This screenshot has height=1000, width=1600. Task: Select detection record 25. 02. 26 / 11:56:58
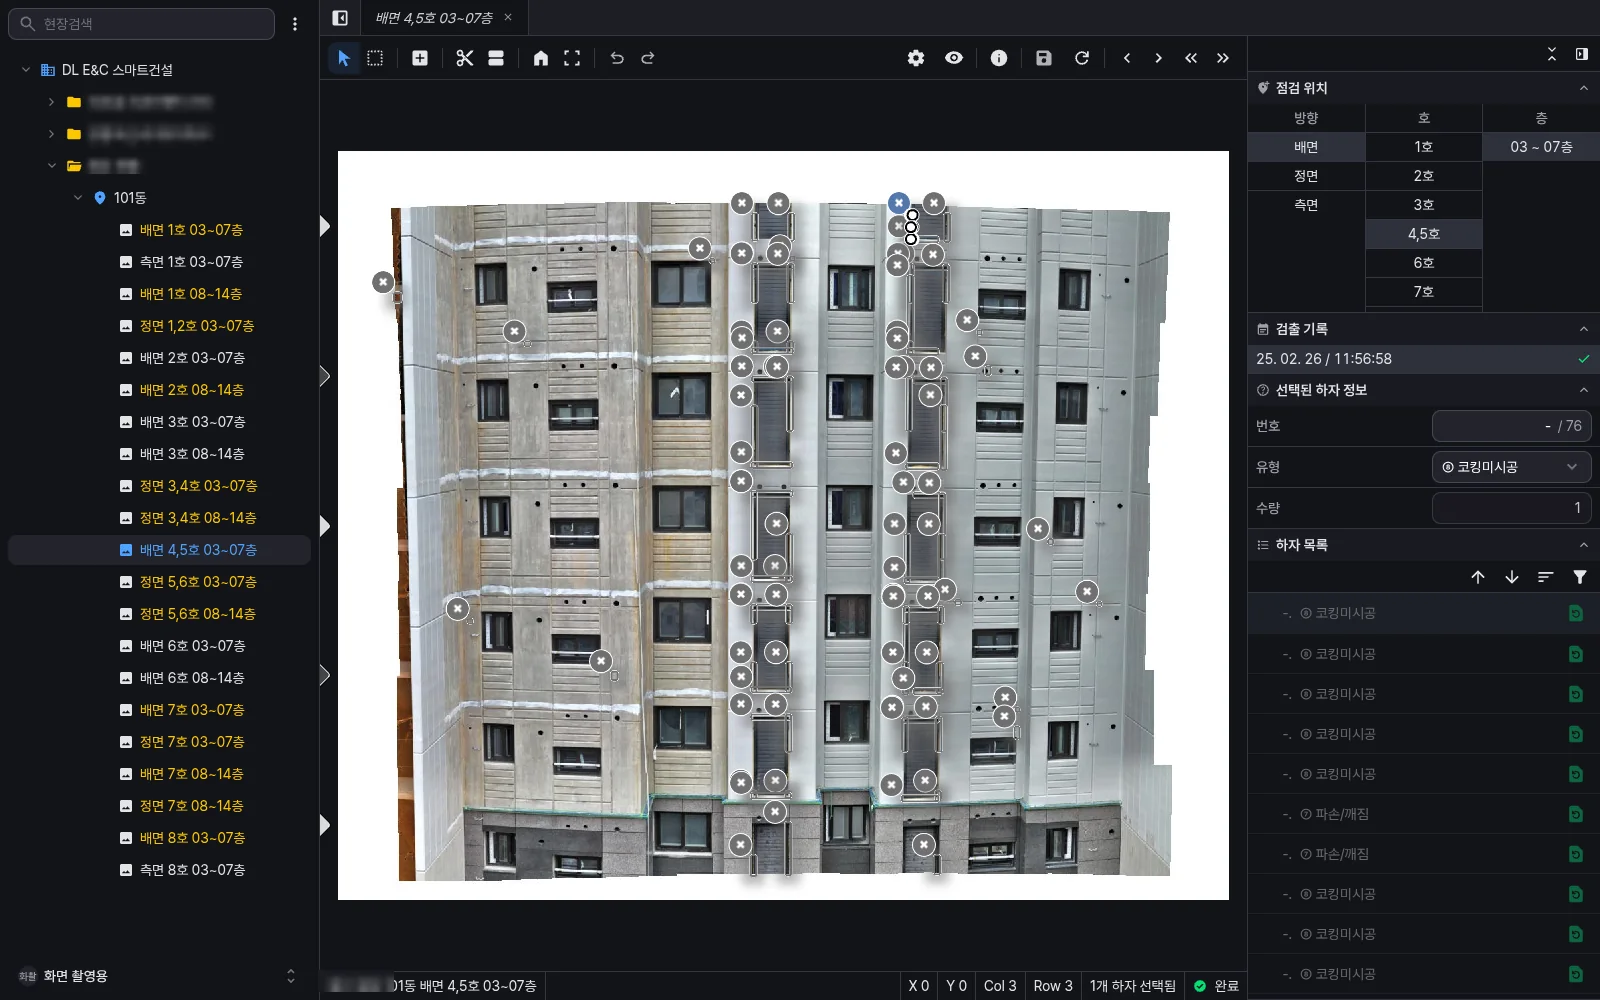coord(1424,359)
